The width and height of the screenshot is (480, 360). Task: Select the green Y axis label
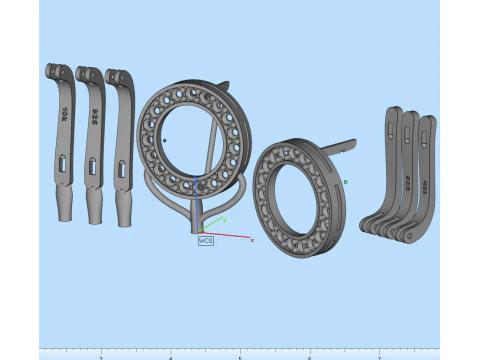point(225,220)
